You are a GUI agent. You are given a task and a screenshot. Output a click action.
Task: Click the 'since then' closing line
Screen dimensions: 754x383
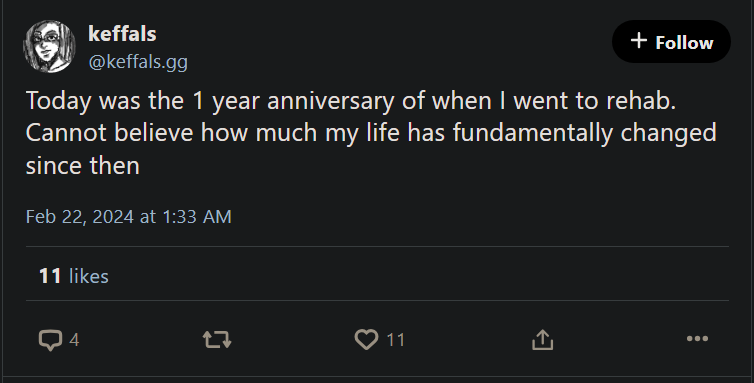tap(83, 166)
